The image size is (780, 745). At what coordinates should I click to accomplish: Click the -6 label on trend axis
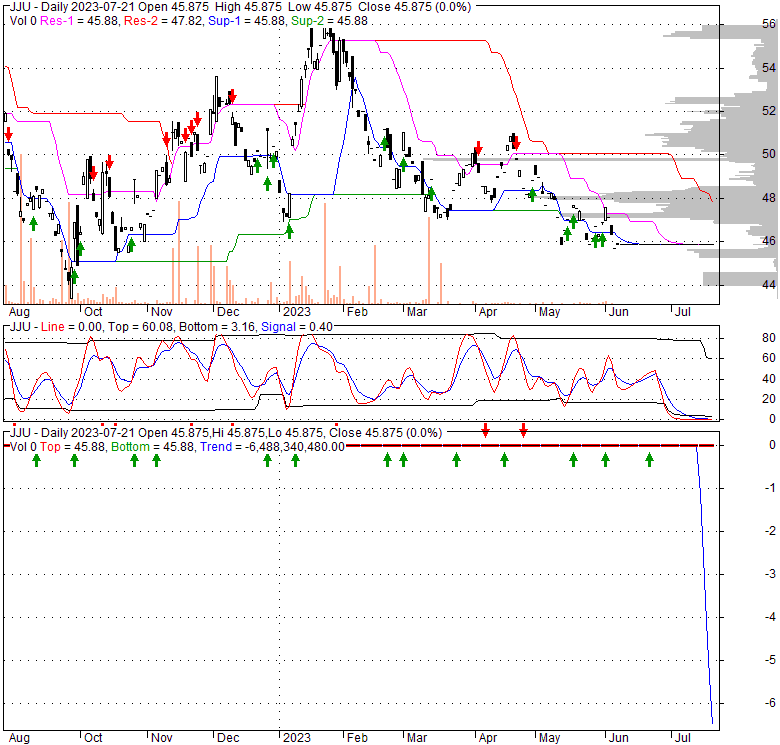point(770,703)
